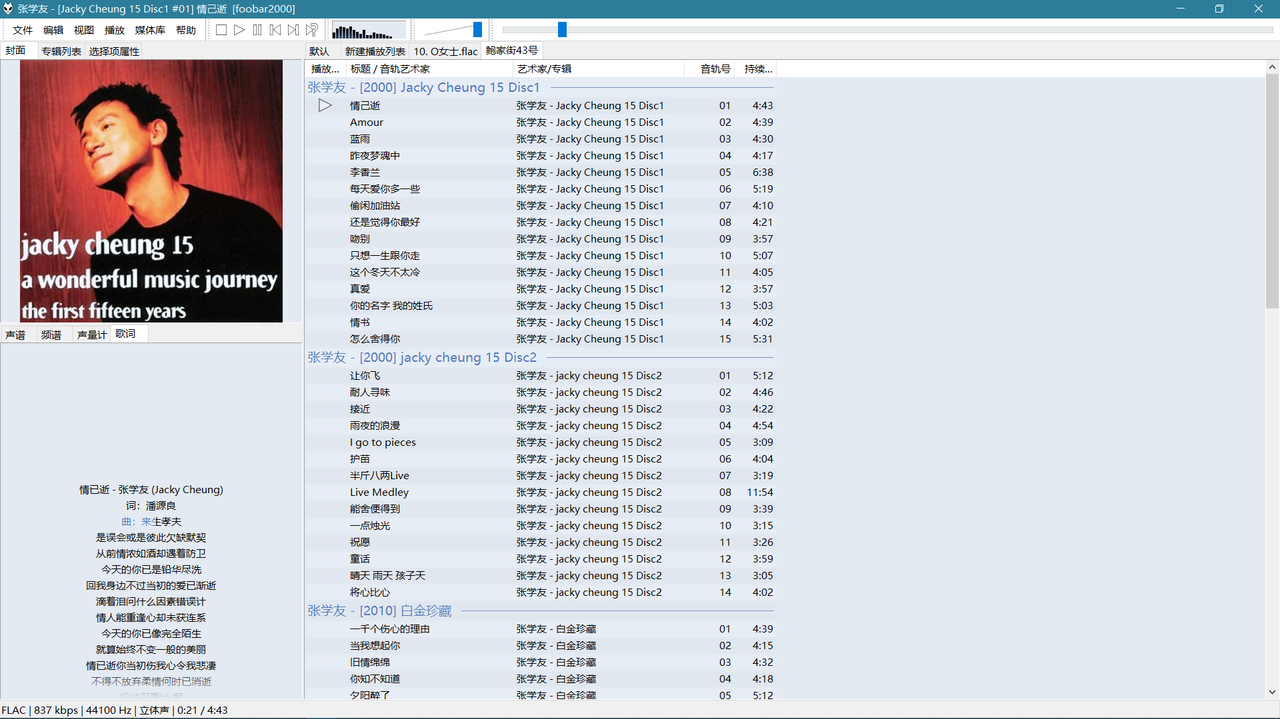The height and width of the screenshot is (719, 1280).
Task: Click the random playback icon
Action: pos(312,30)
